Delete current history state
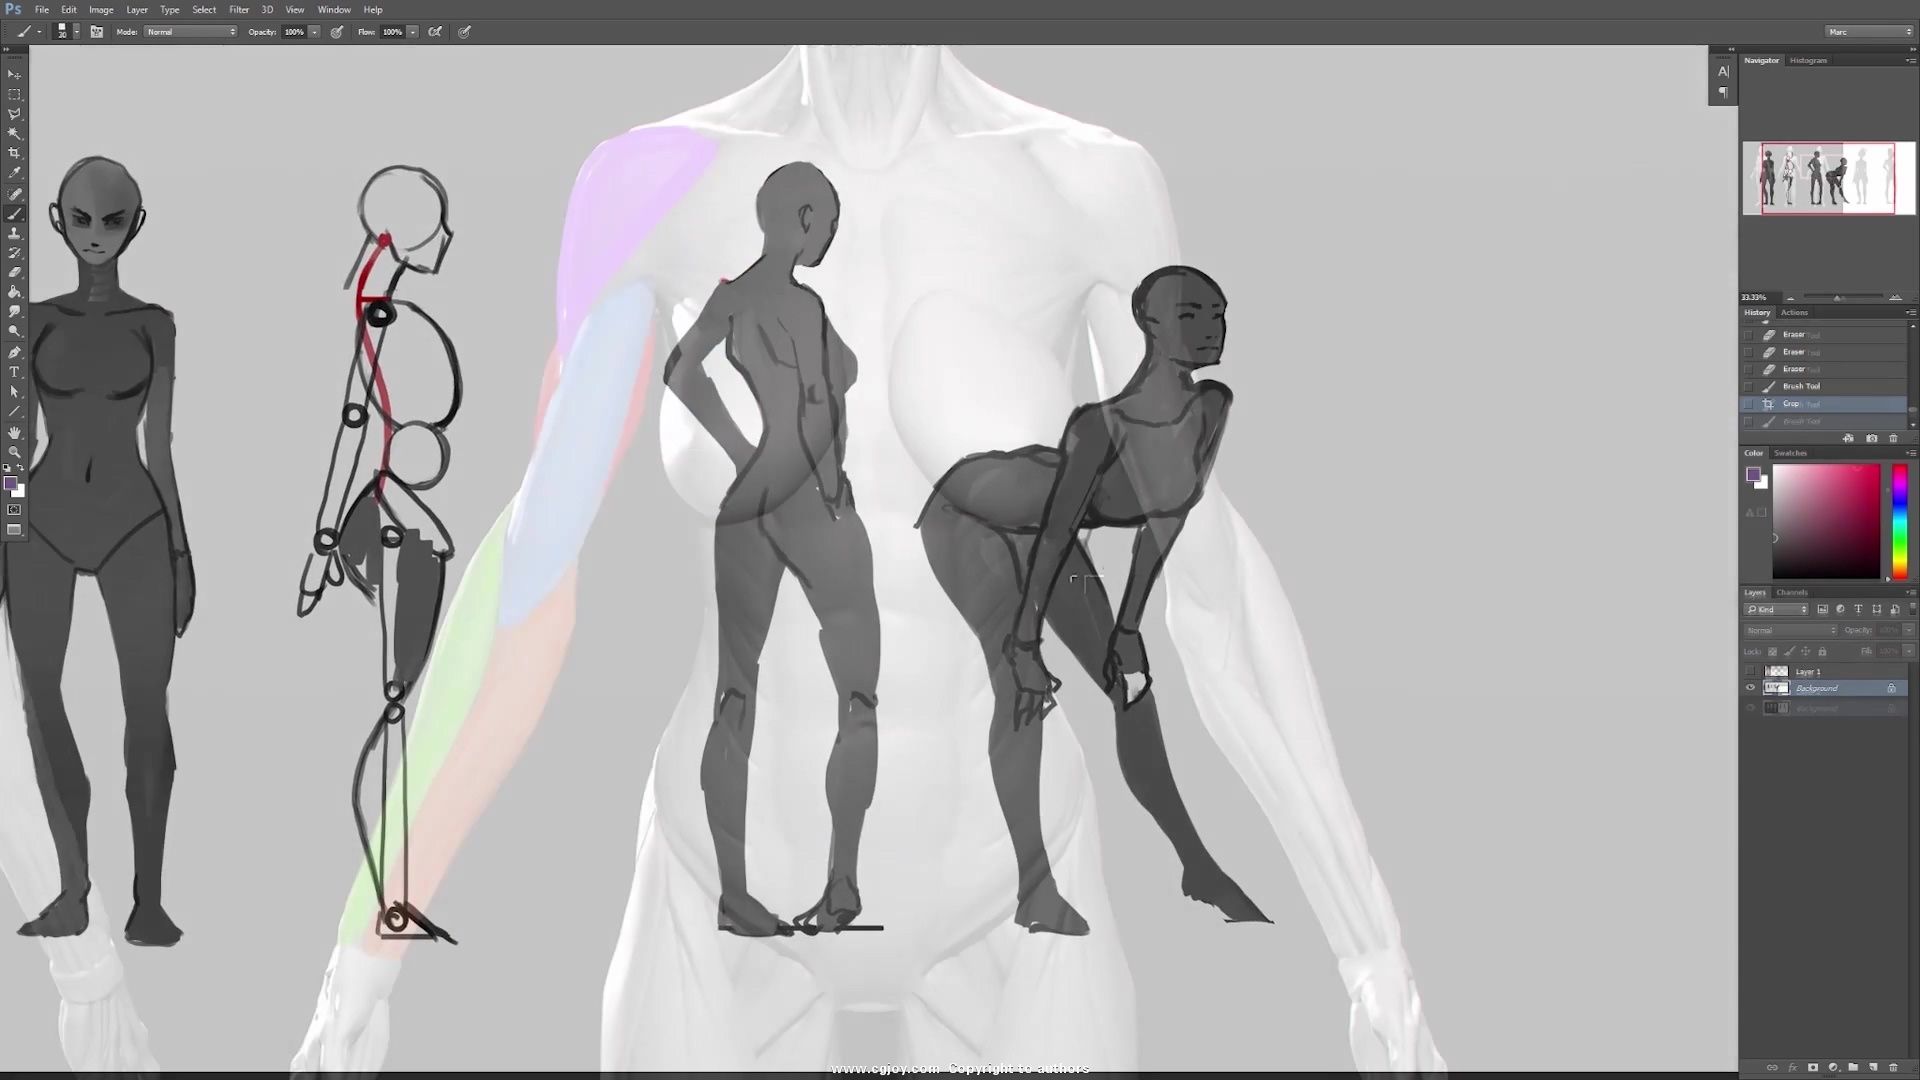 tap(1893, 439)
